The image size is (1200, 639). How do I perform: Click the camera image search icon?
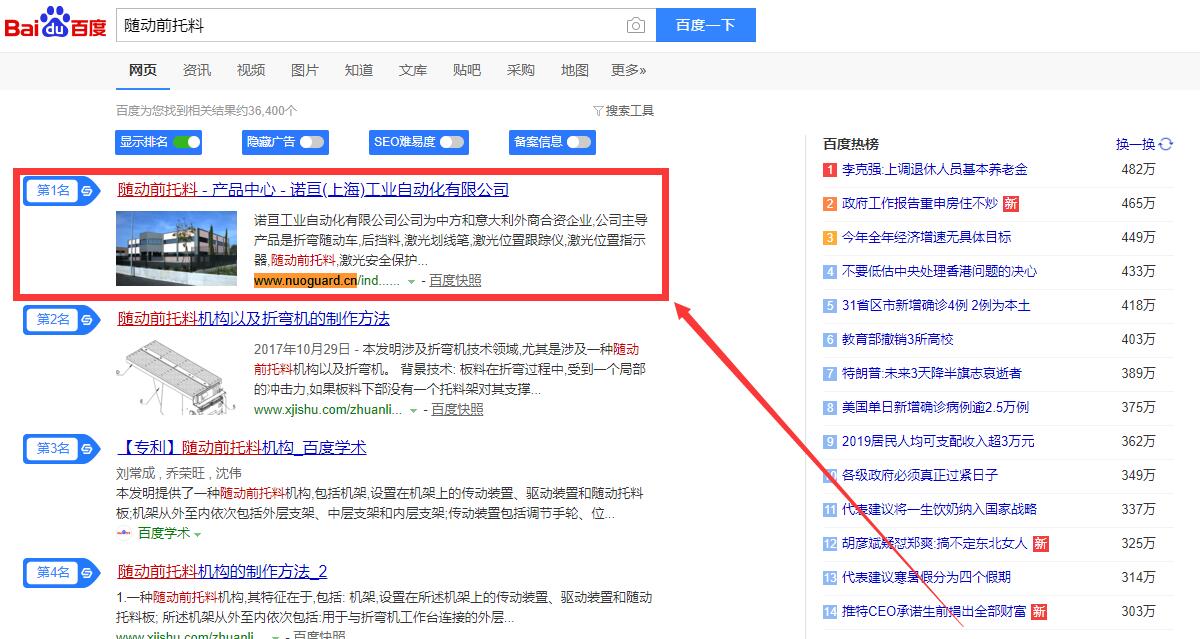click(x=635, y=26)
